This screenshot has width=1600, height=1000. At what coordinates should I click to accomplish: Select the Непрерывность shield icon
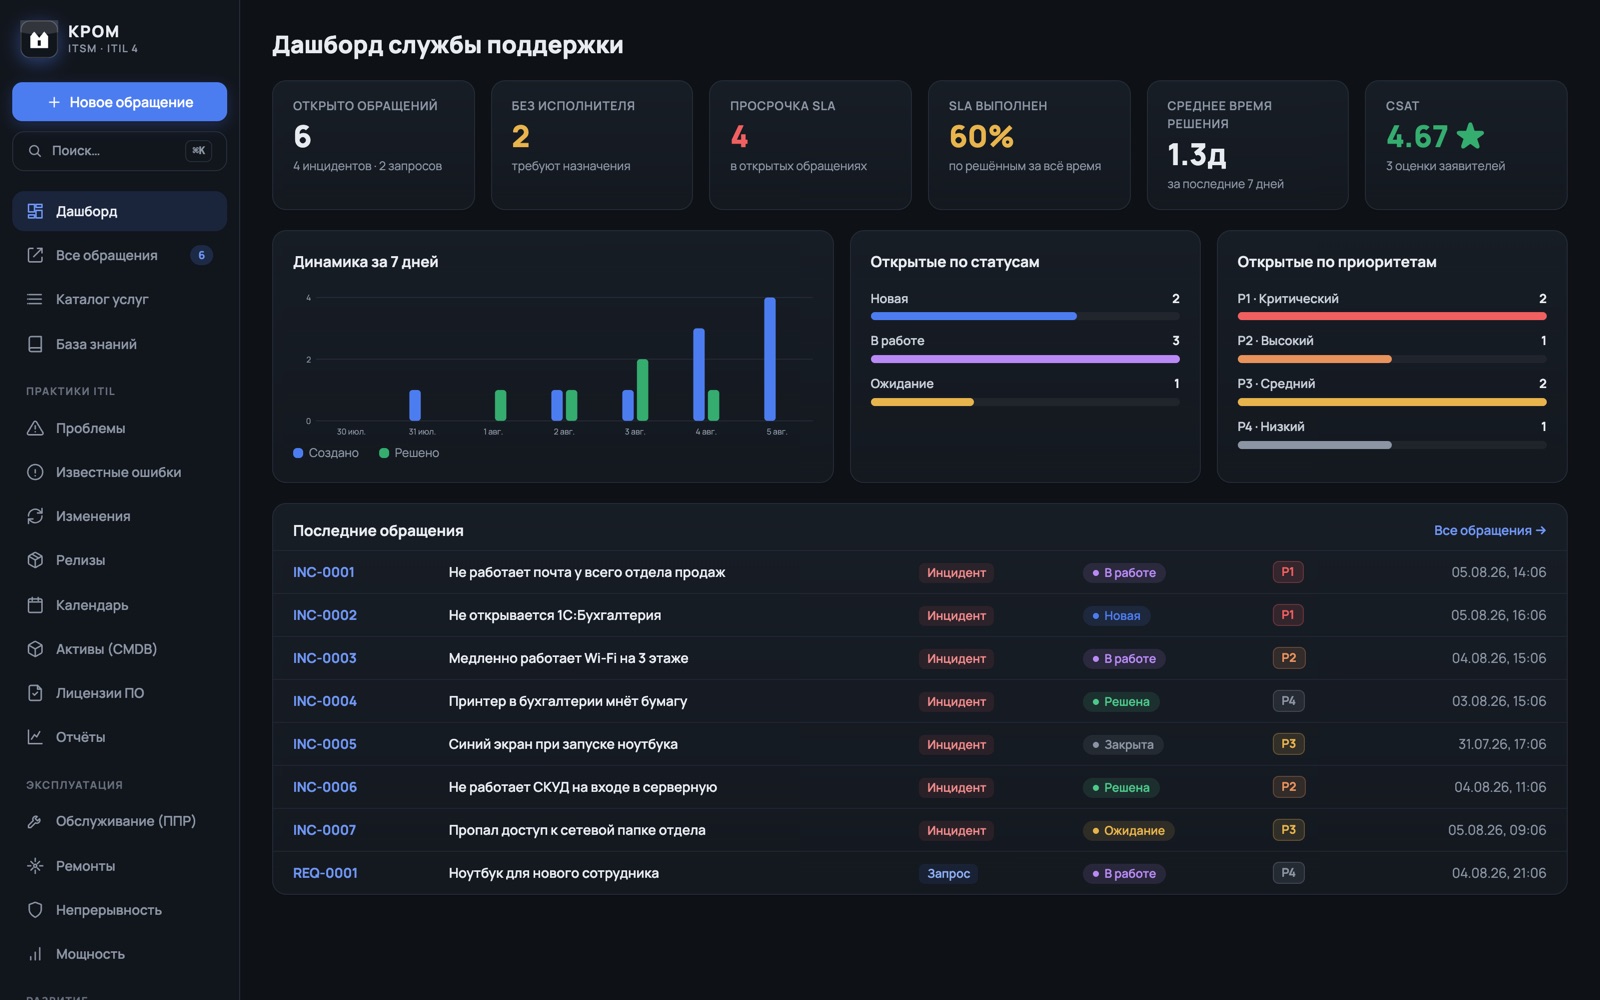click(35, 910)
